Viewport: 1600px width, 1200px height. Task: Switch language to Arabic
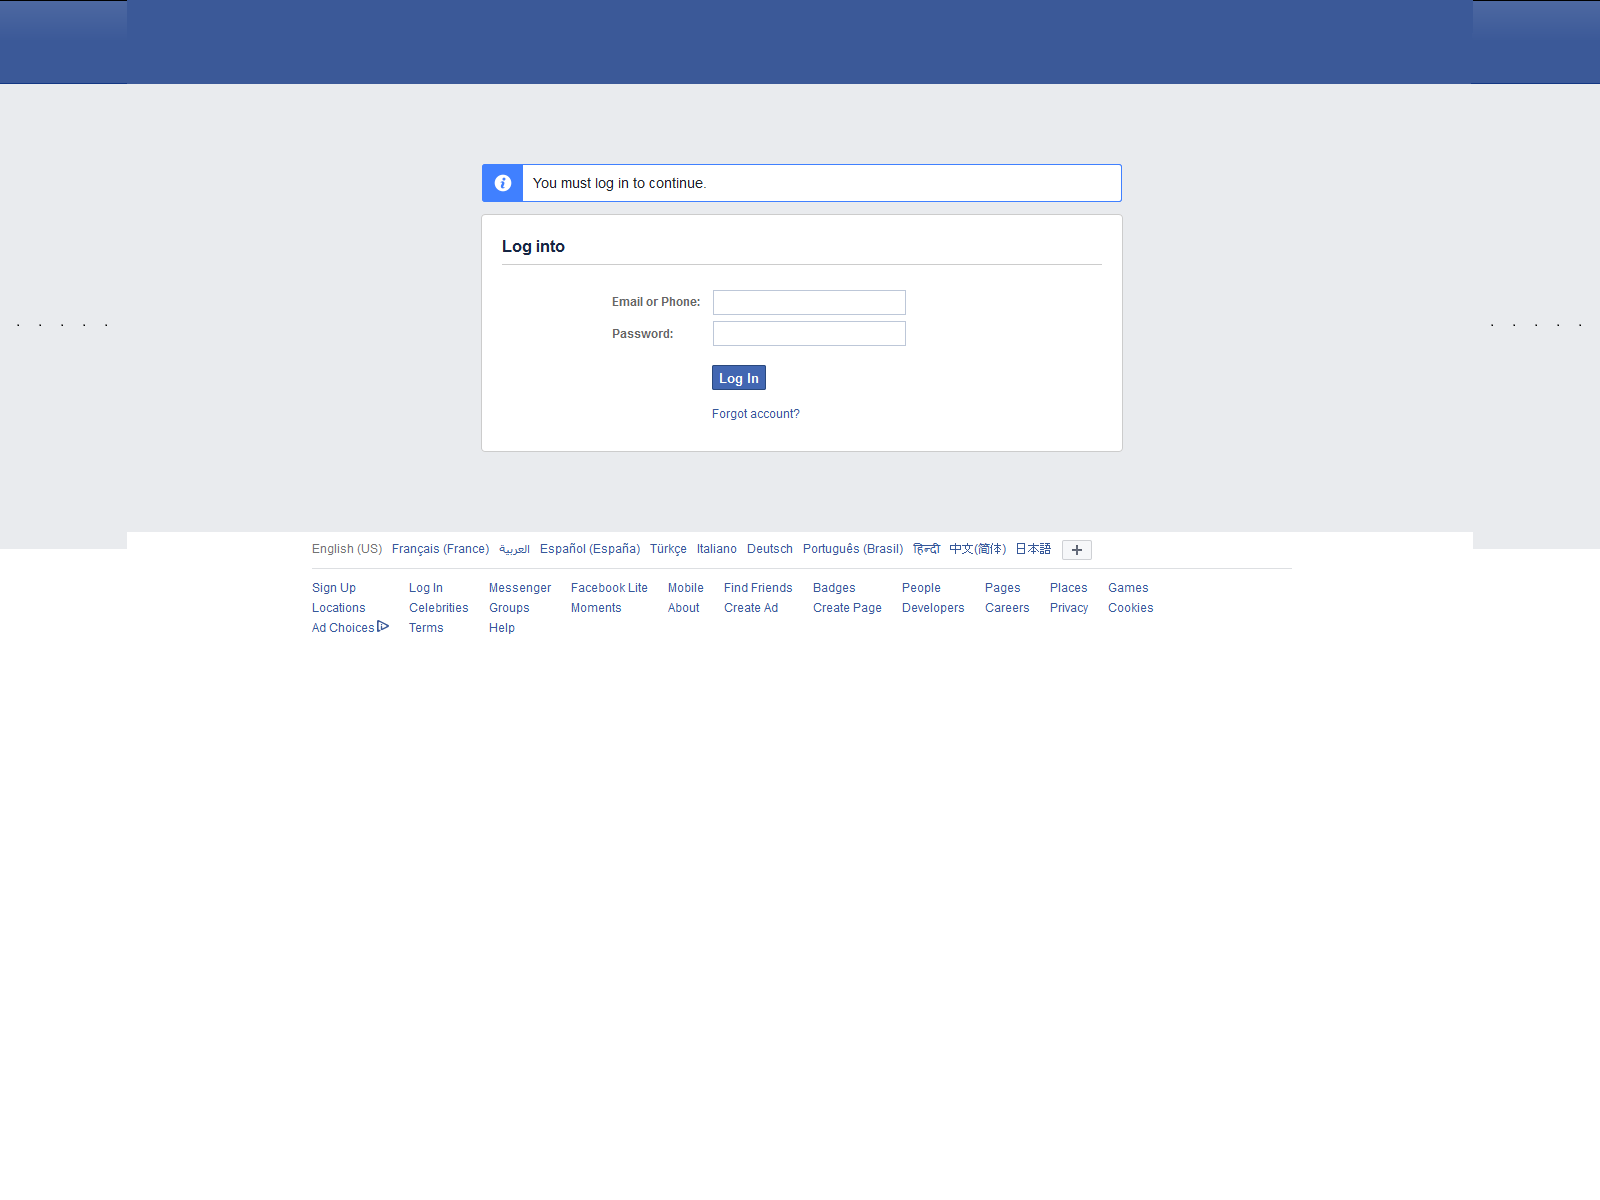[x=515, y=549]
